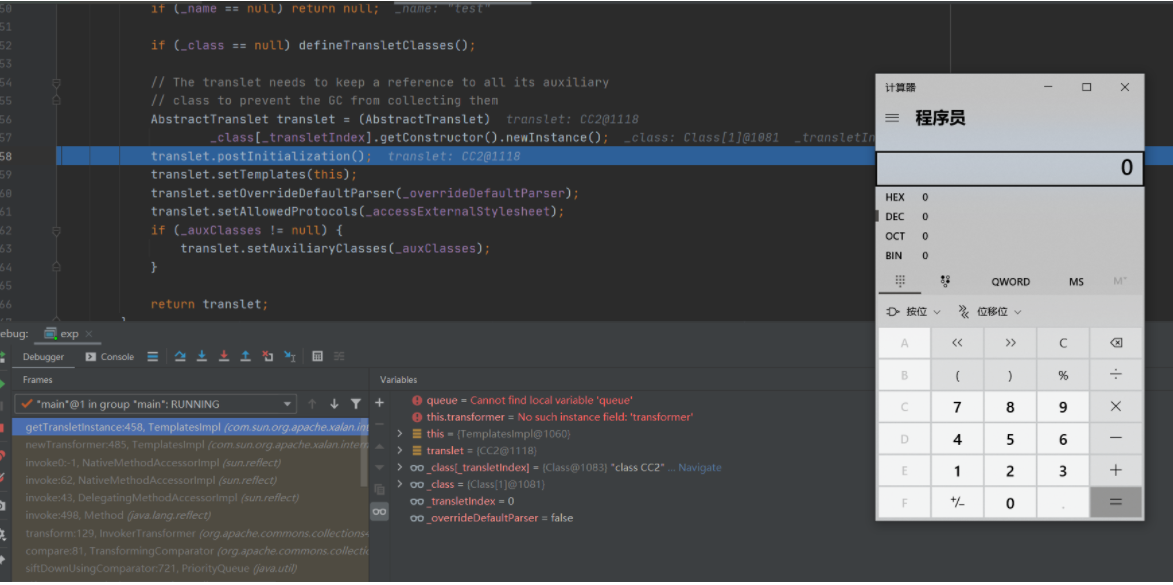Click the Drop Frame icon
The width and height of the screenshot is (1173, 585).
point(268,357)
